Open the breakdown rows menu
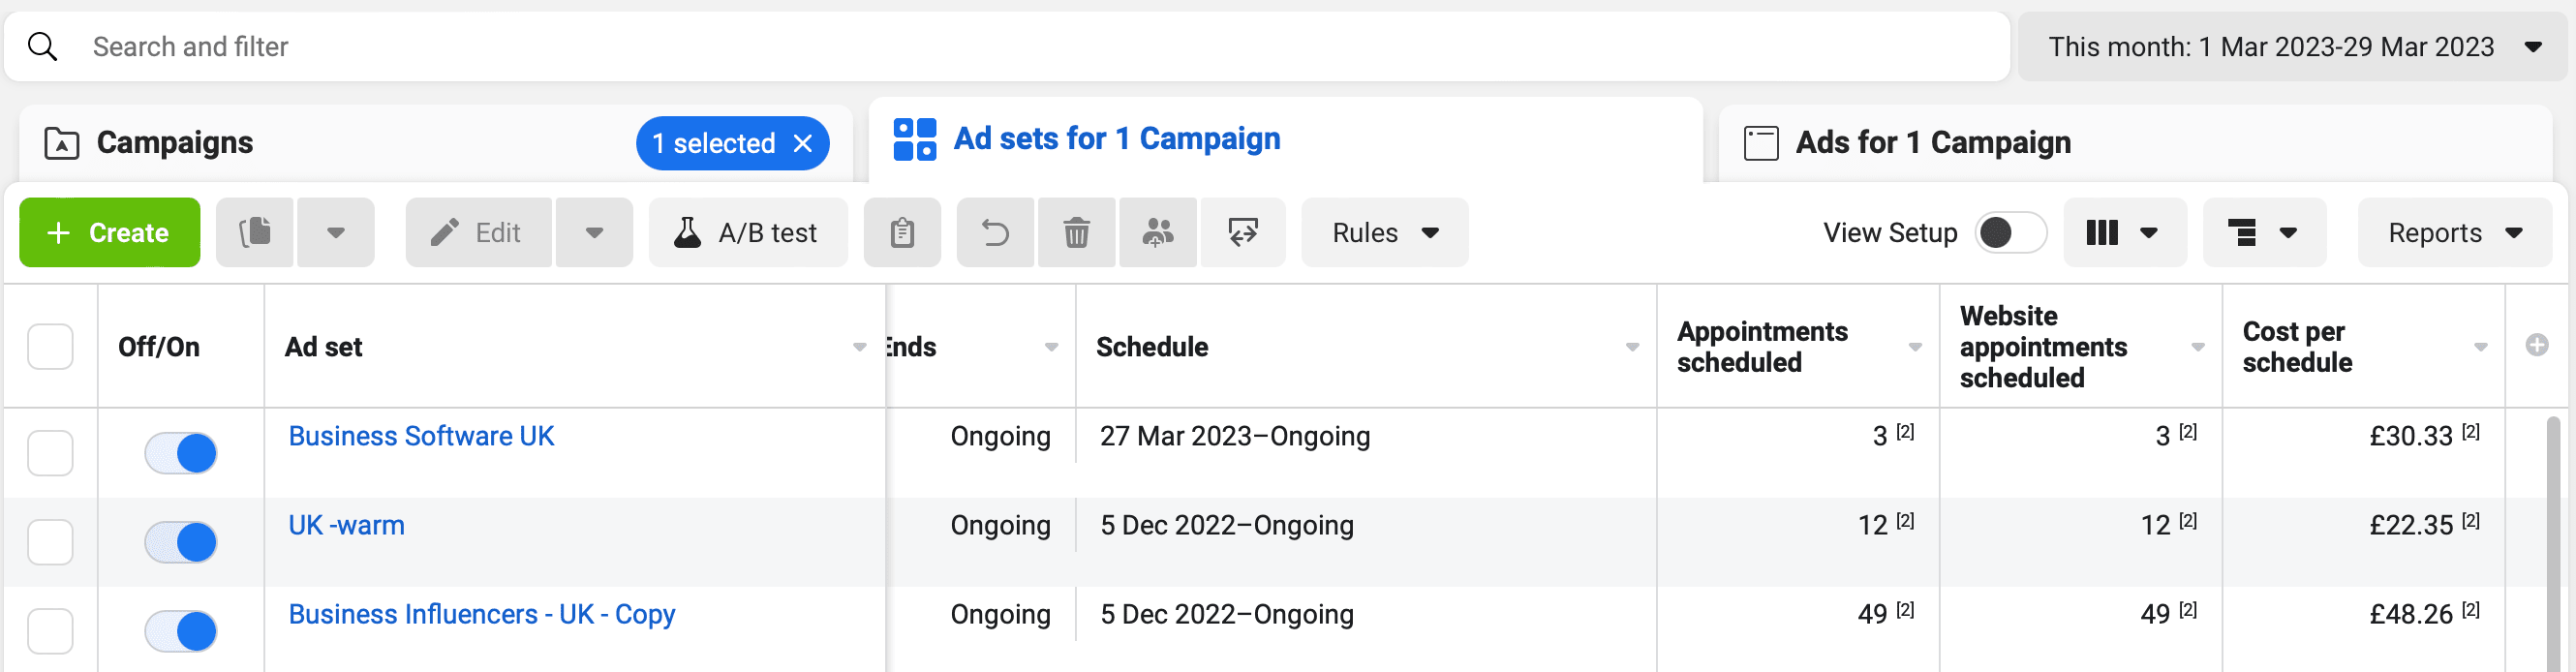 click(x=2263, y=233)
